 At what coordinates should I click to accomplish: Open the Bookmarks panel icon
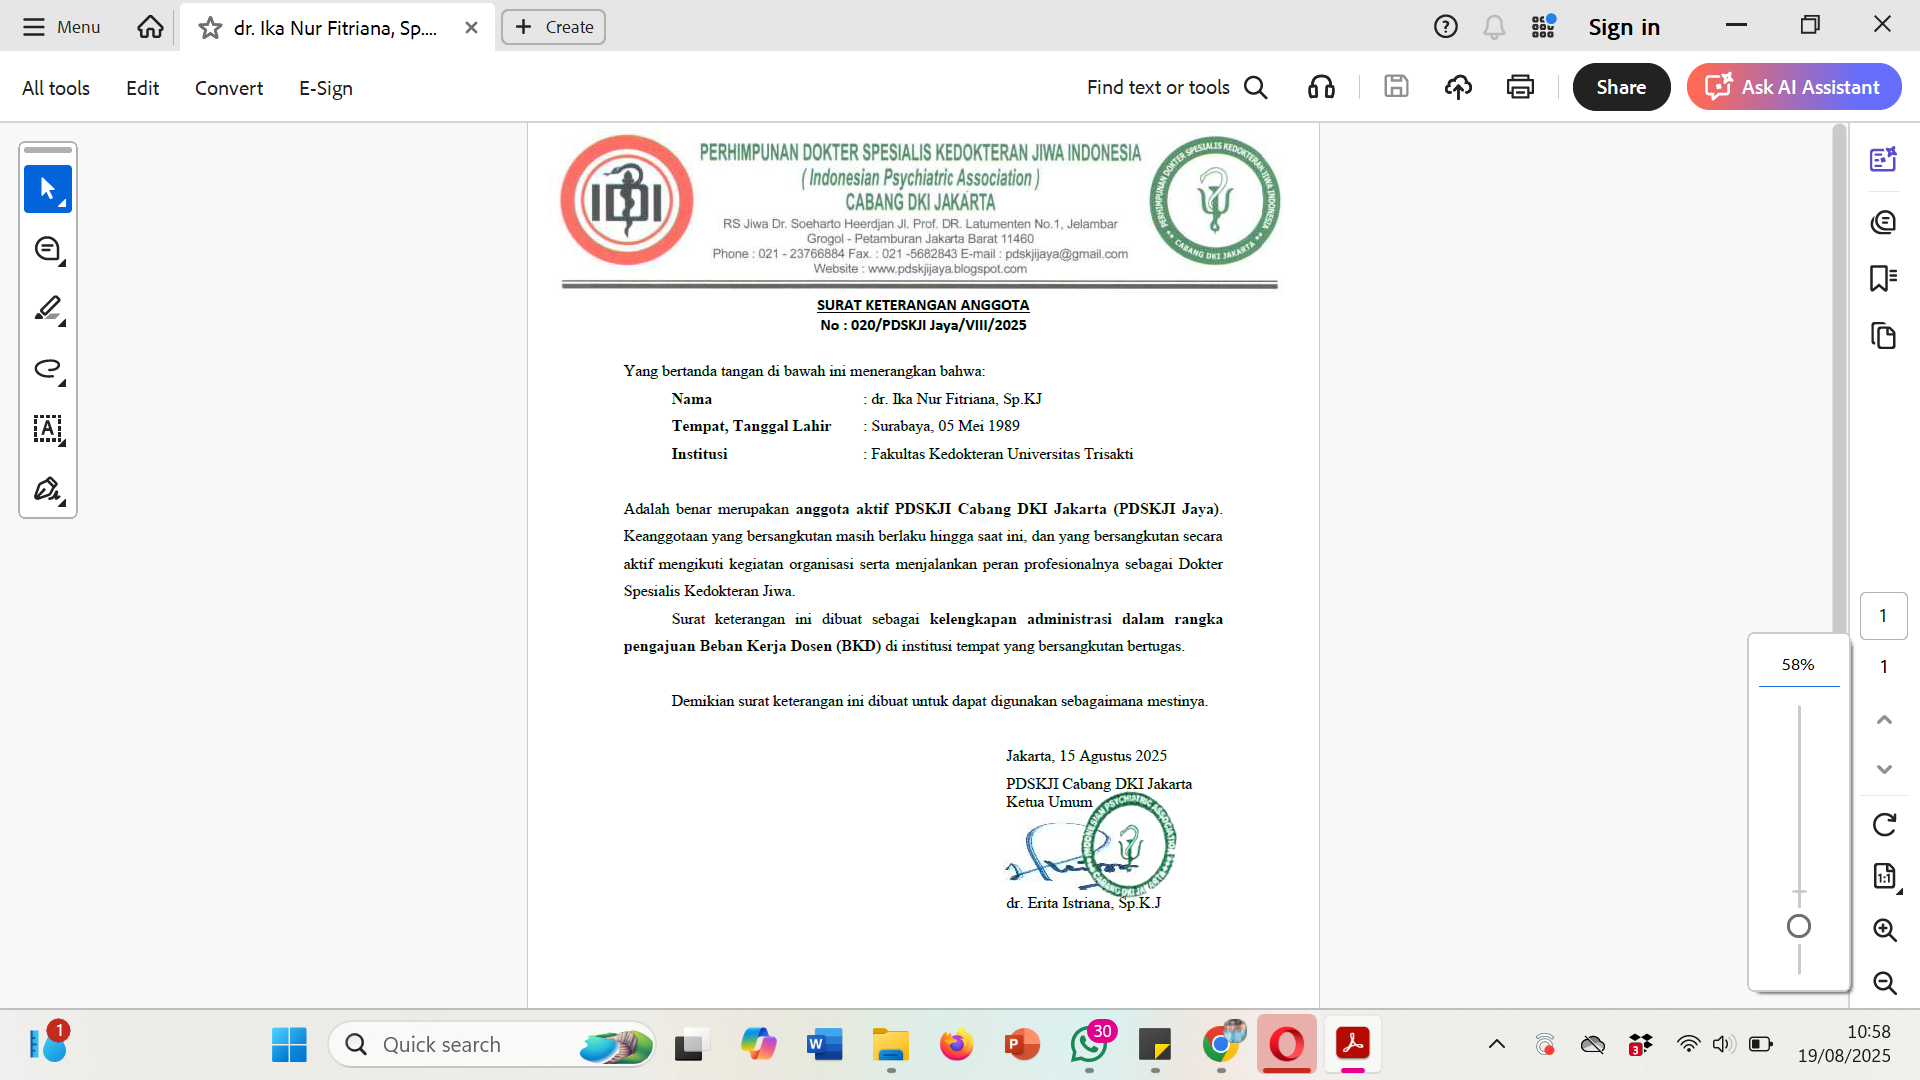[x=1883, y=278]
